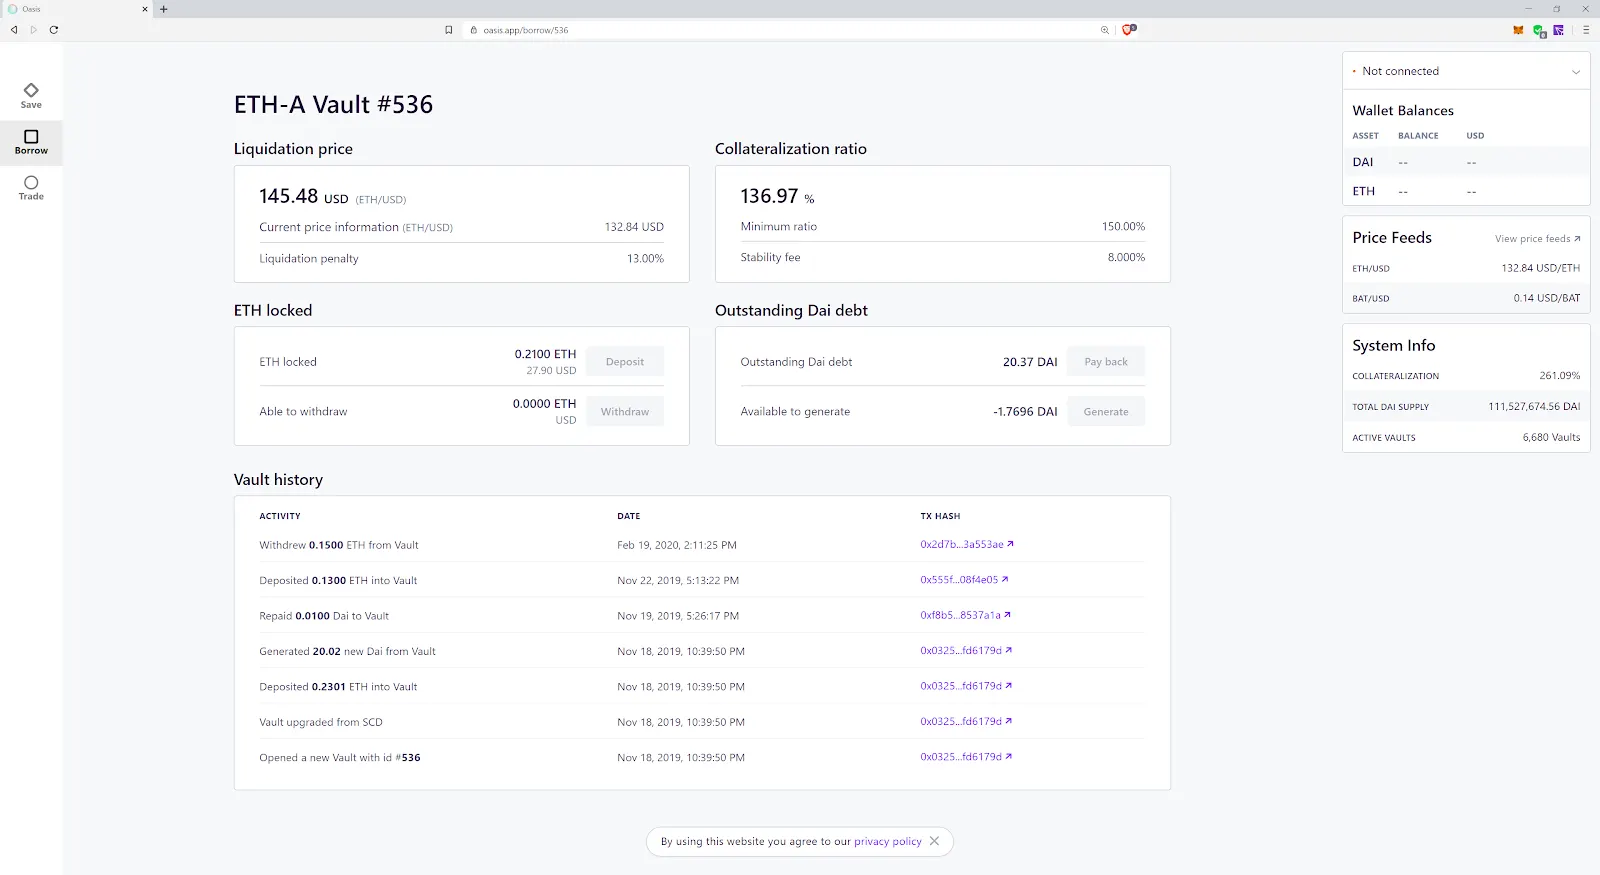Open a new browser tab
Image resolution: width=1600 pixels, height=875 pixels.
[x=164, y=9]
